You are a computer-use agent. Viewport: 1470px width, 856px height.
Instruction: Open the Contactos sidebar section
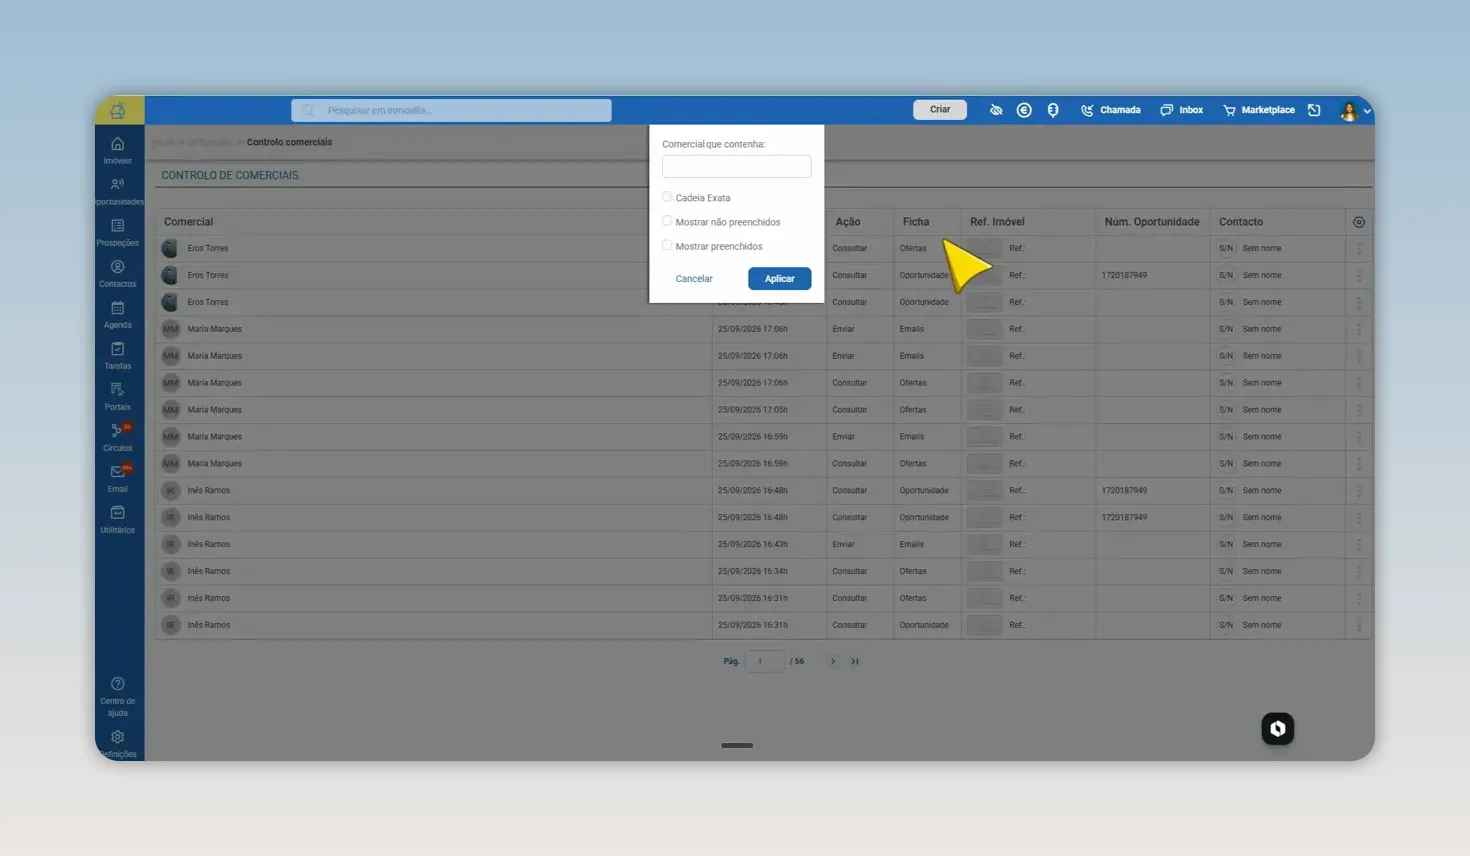(x=117, y=273)
